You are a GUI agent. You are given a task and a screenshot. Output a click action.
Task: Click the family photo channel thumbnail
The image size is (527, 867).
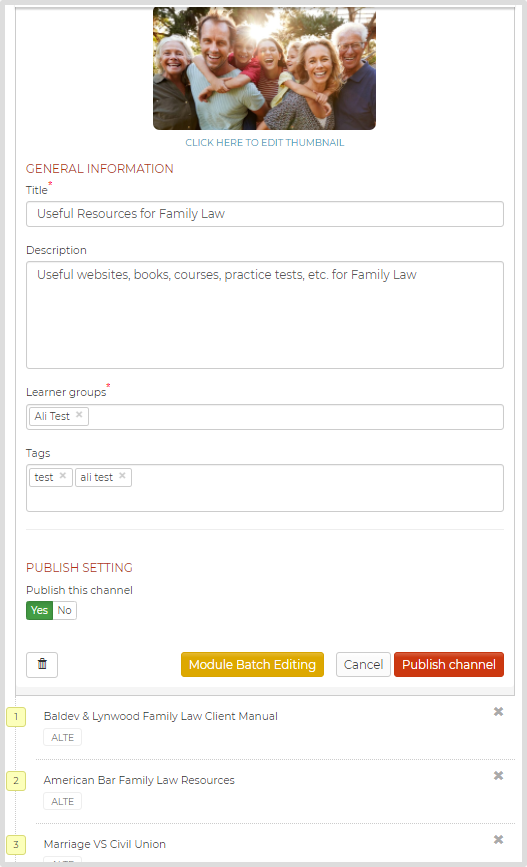[264, 69]
